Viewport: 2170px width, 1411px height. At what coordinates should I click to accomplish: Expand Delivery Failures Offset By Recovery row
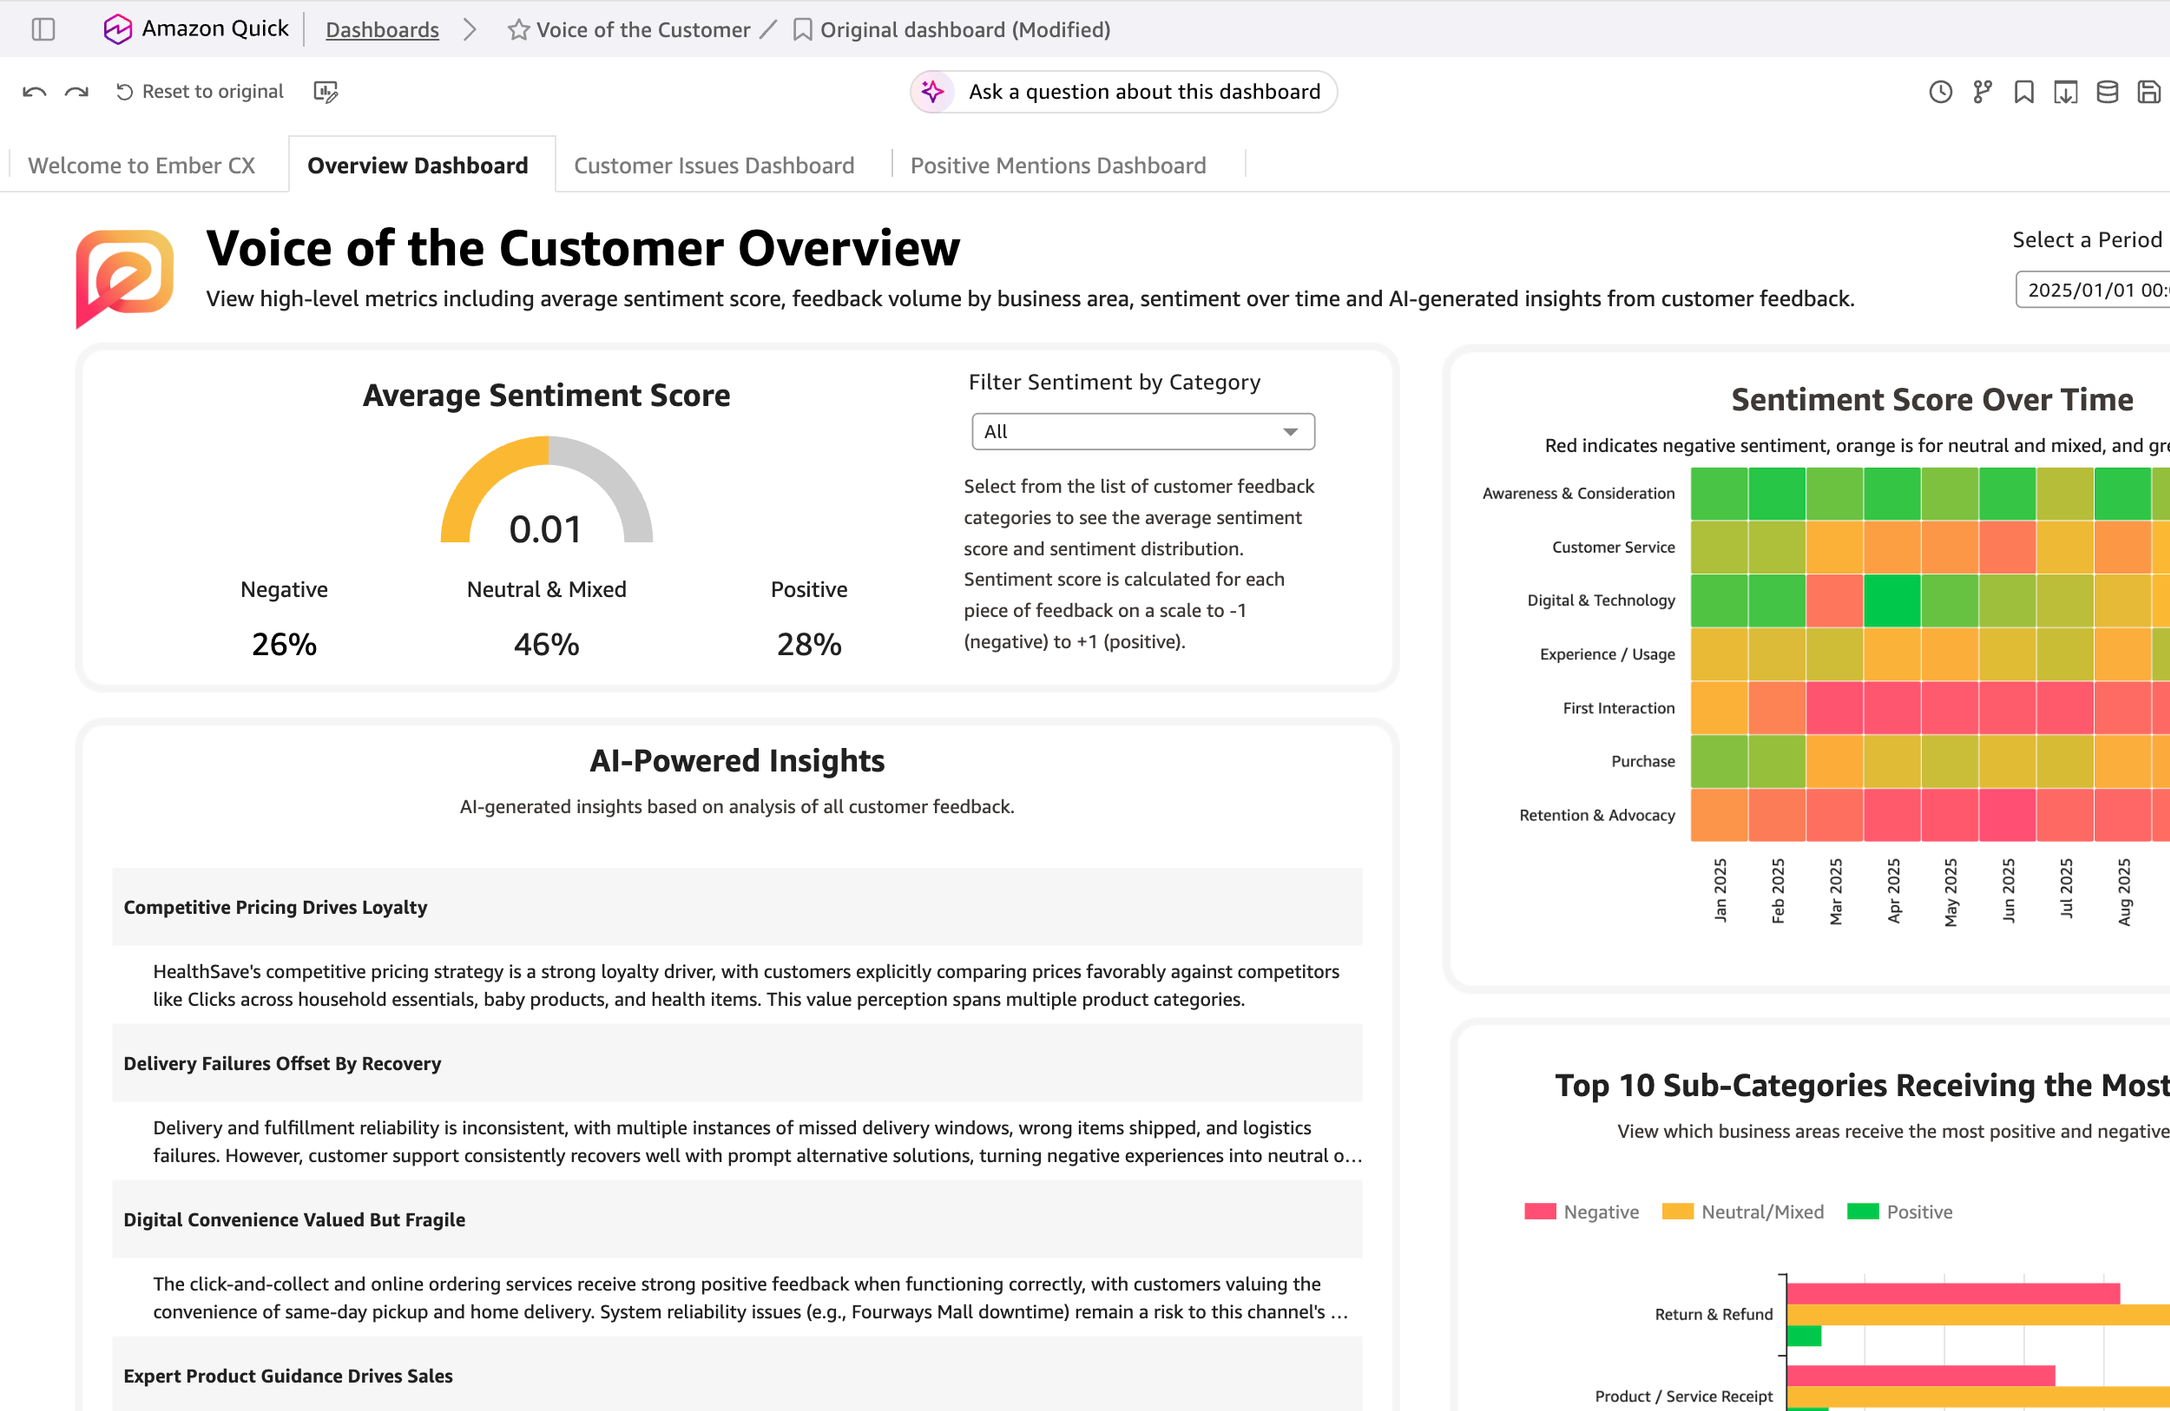coord(737,1063)
